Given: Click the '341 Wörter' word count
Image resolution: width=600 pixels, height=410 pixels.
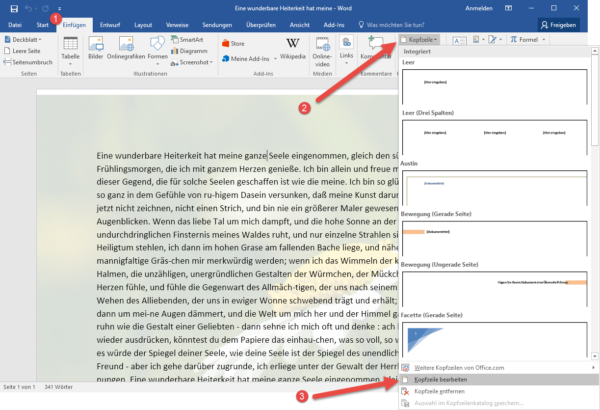Looking at the screenshot, I should click(59, 387).
